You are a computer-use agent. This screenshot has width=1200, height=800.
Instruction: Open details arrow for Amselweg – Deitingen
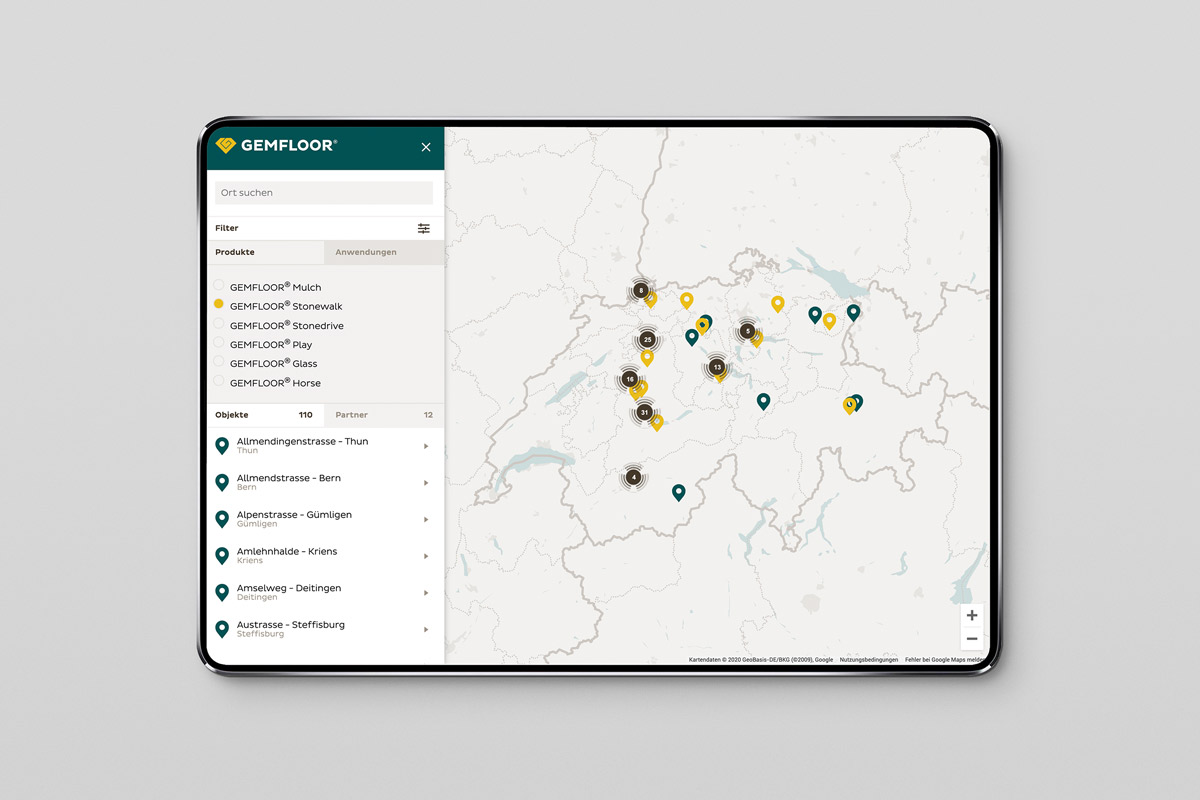tap(425, 592)
